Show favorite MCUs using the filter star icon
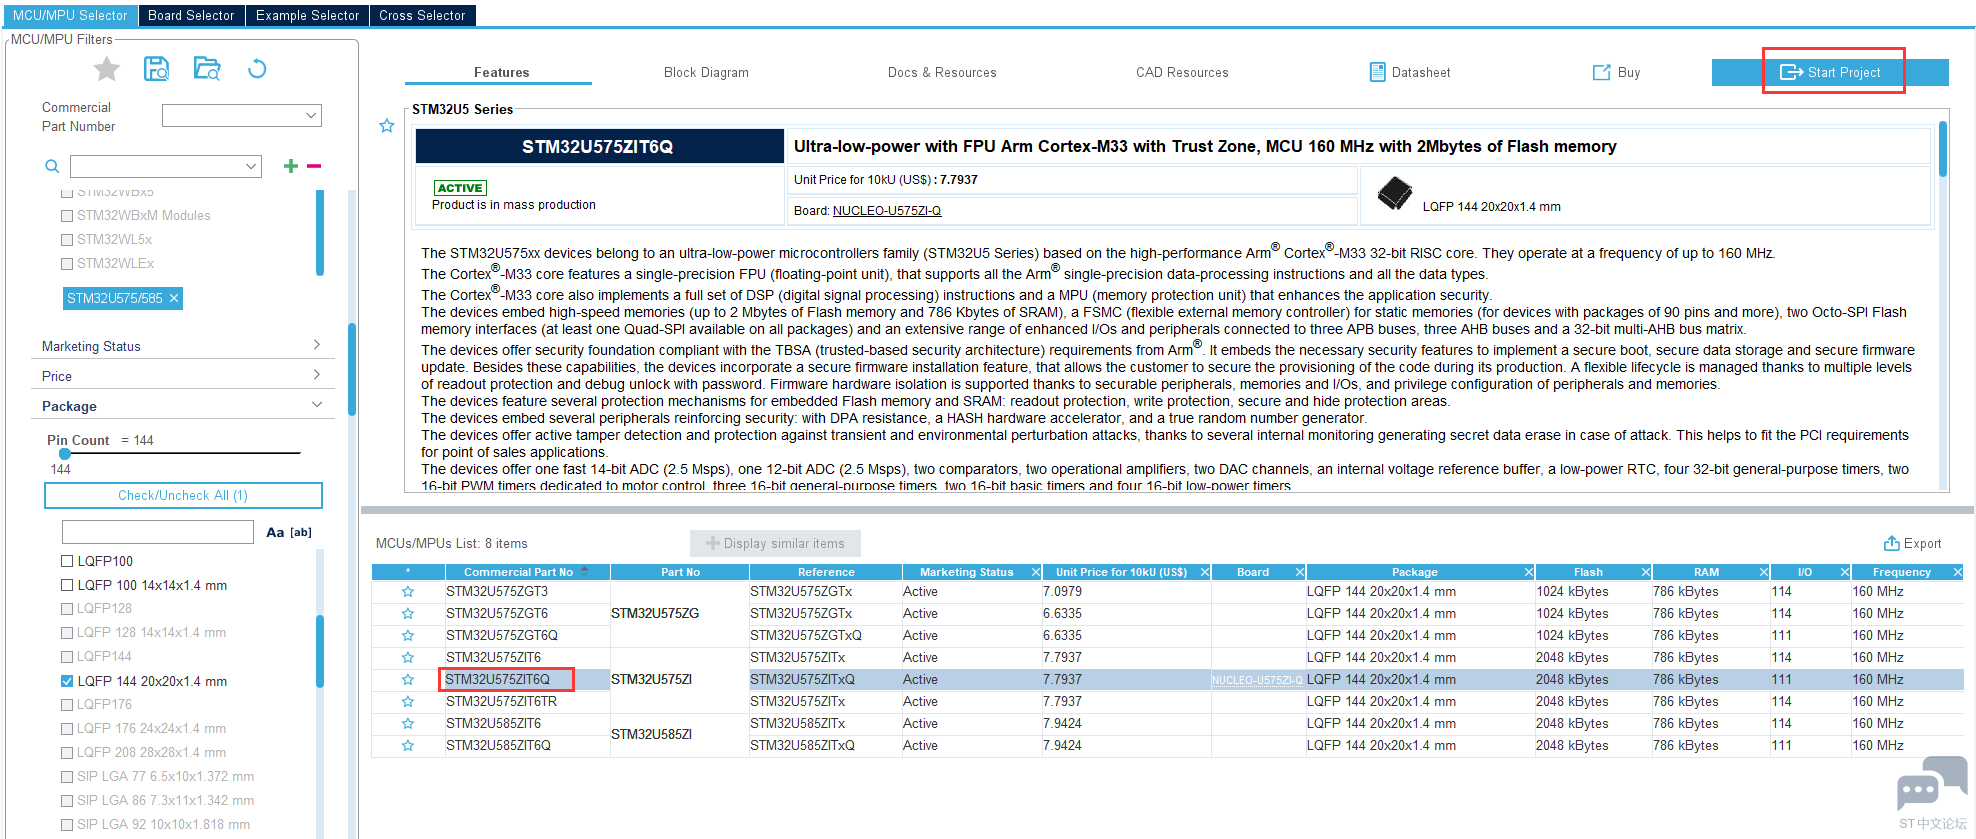Viewport: 1976px width, 839px height. (x=106, y=69)
